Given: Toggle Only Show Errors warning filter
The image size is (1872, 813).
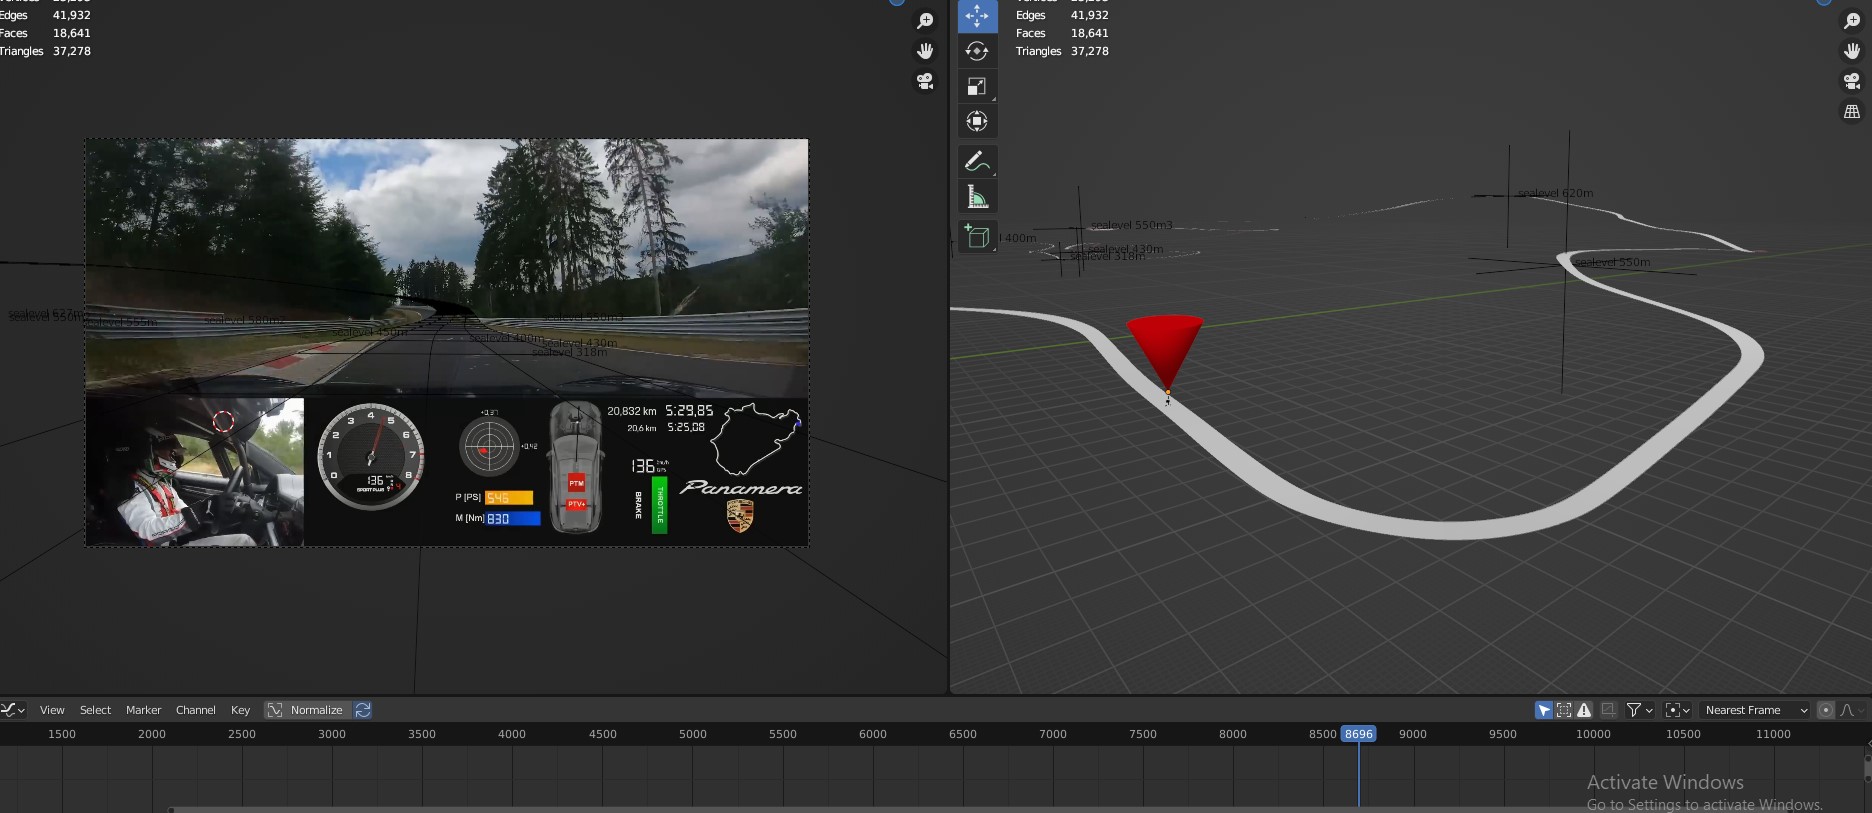Looking at the screenshot, I should click(x=1584, y=710).
